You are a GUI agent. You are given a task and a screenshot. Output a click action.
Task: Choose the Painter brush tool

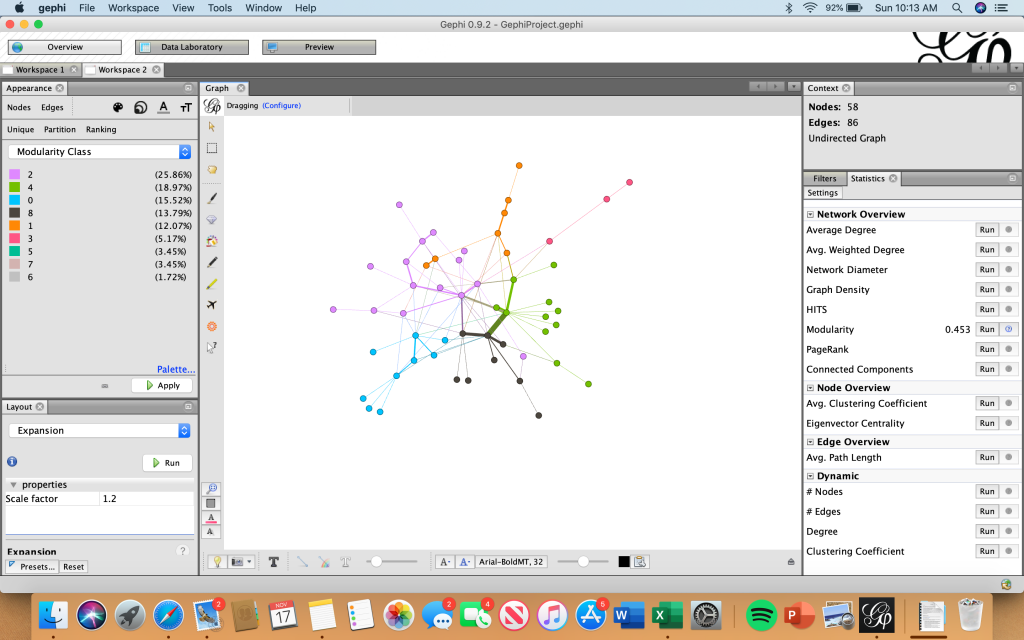pos(212,199)
